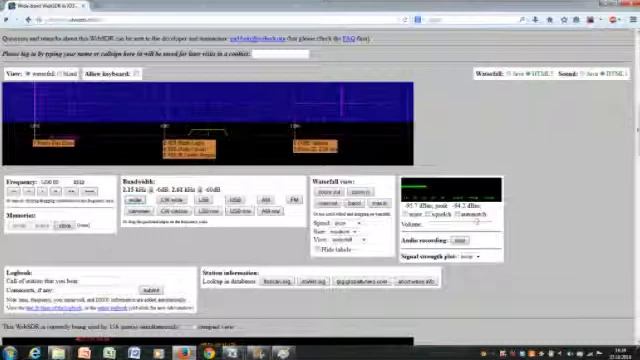Select CW-narrow mode
The width and height of the screenshot is (640, 360).
pyautogui.click(x=174, y=211)
